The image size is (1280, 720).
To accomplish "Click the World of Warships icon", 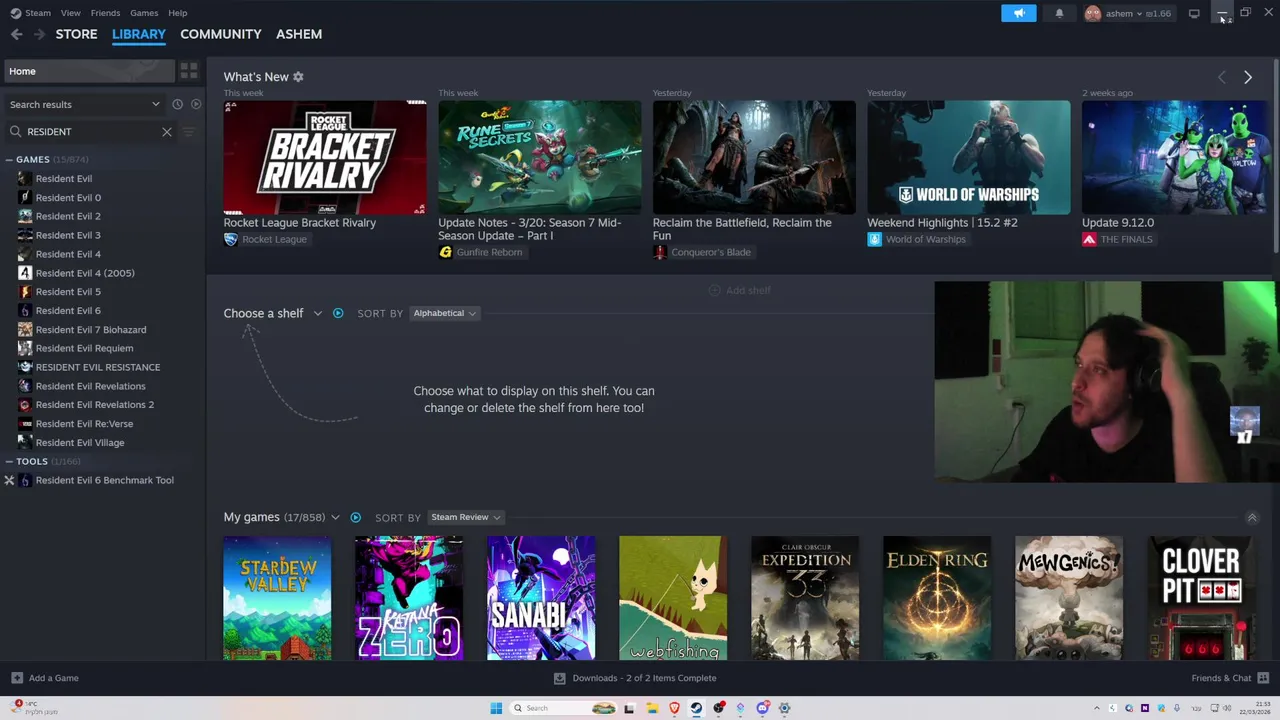I will pos(874,239).
